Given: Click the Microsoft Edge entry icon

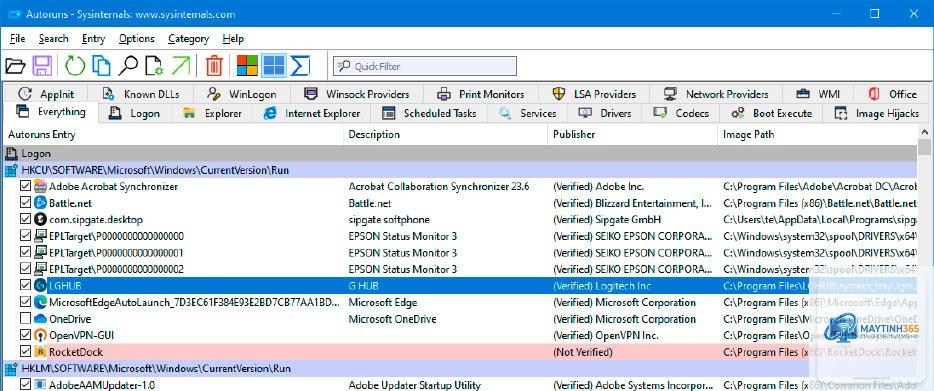Looking at the screenshot, I should pos(41,302).
